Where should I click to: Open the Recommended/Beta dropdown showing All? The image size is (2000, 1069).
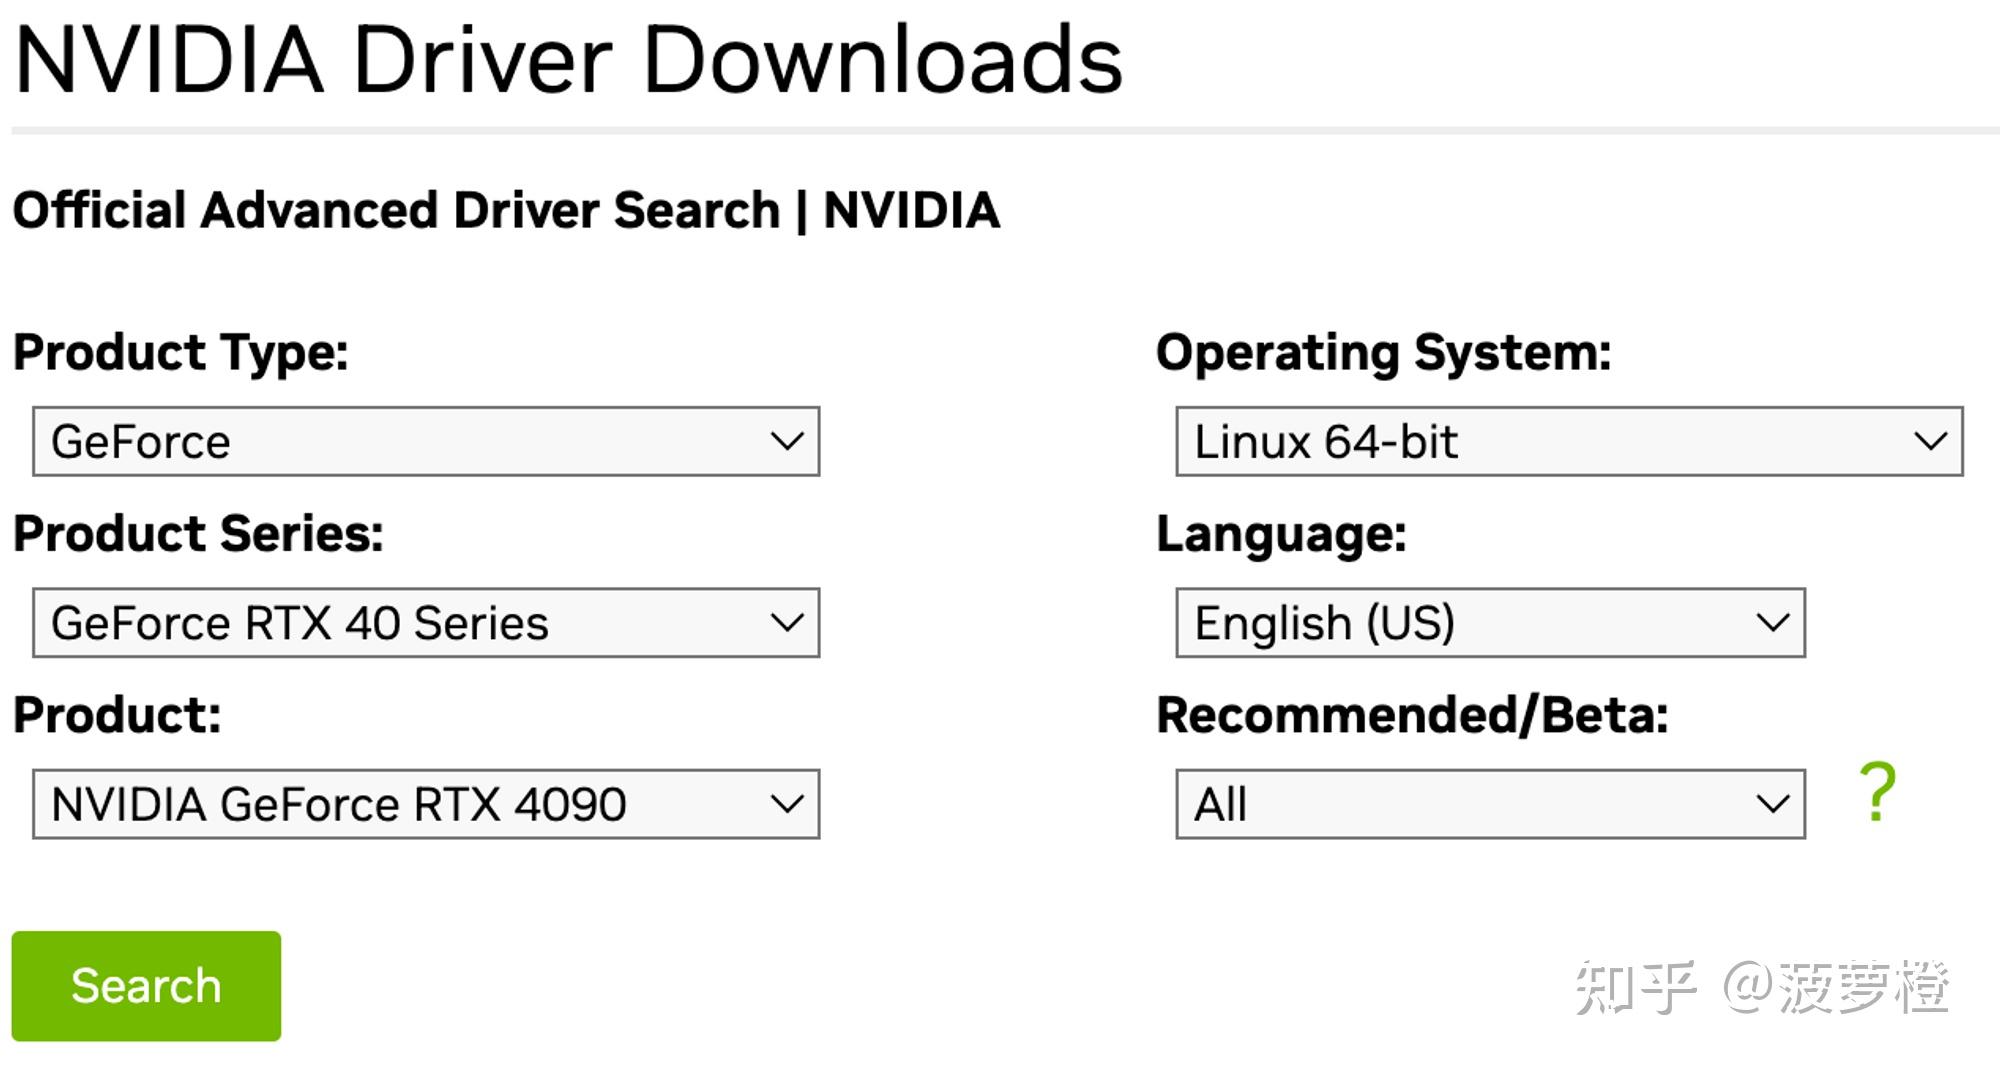[x=1490, y=804]
